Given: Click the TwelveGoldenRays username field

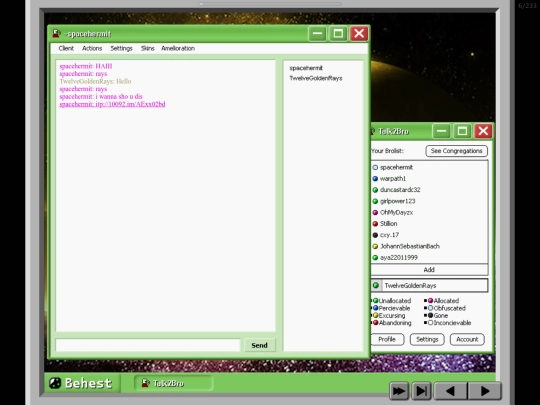Looking at the screenshot, I should click(x=434, y=285).
